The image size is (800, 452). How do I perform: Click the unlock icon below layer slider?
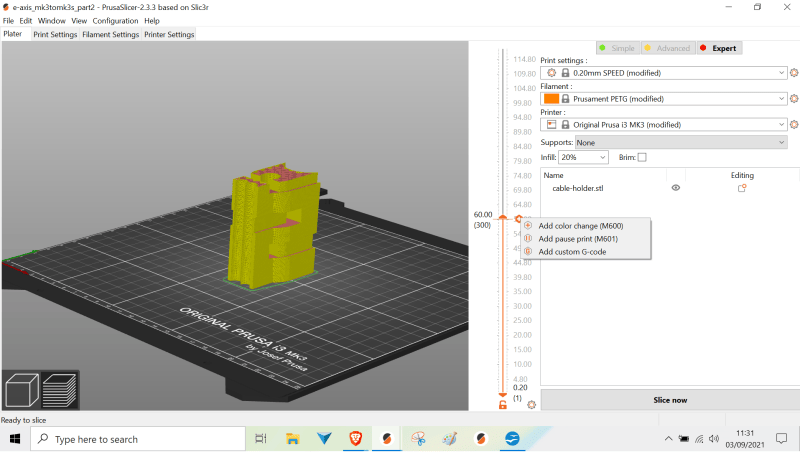[x=503, y=405]
